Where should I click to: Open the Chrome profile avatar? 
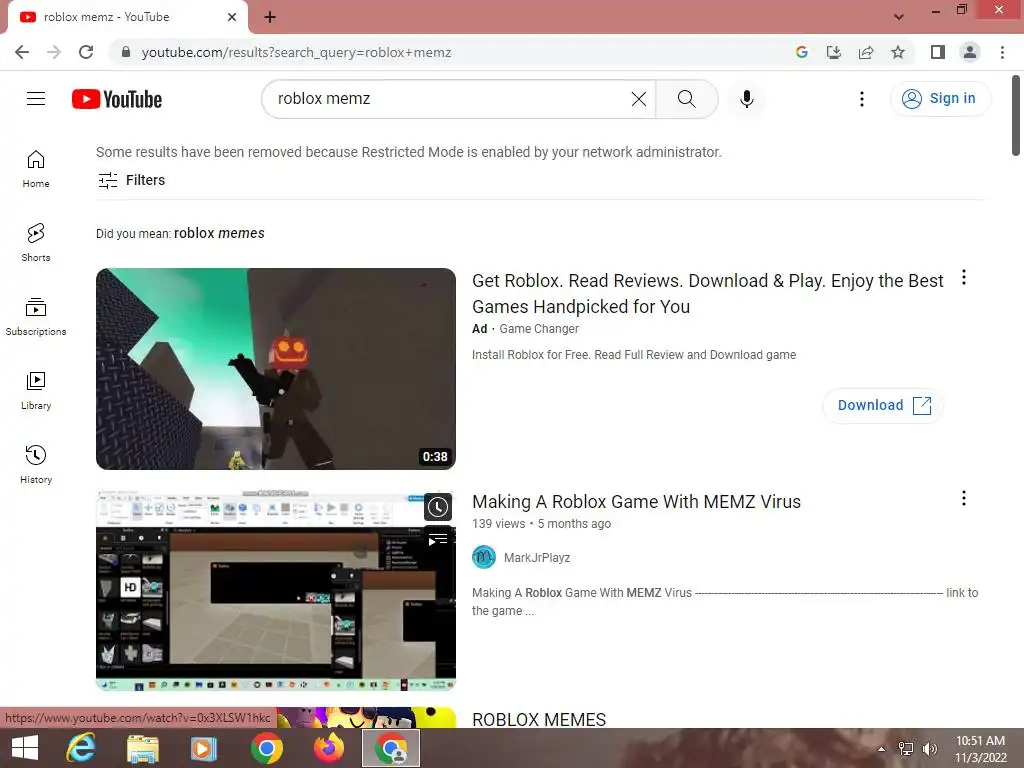coord(970,52)
